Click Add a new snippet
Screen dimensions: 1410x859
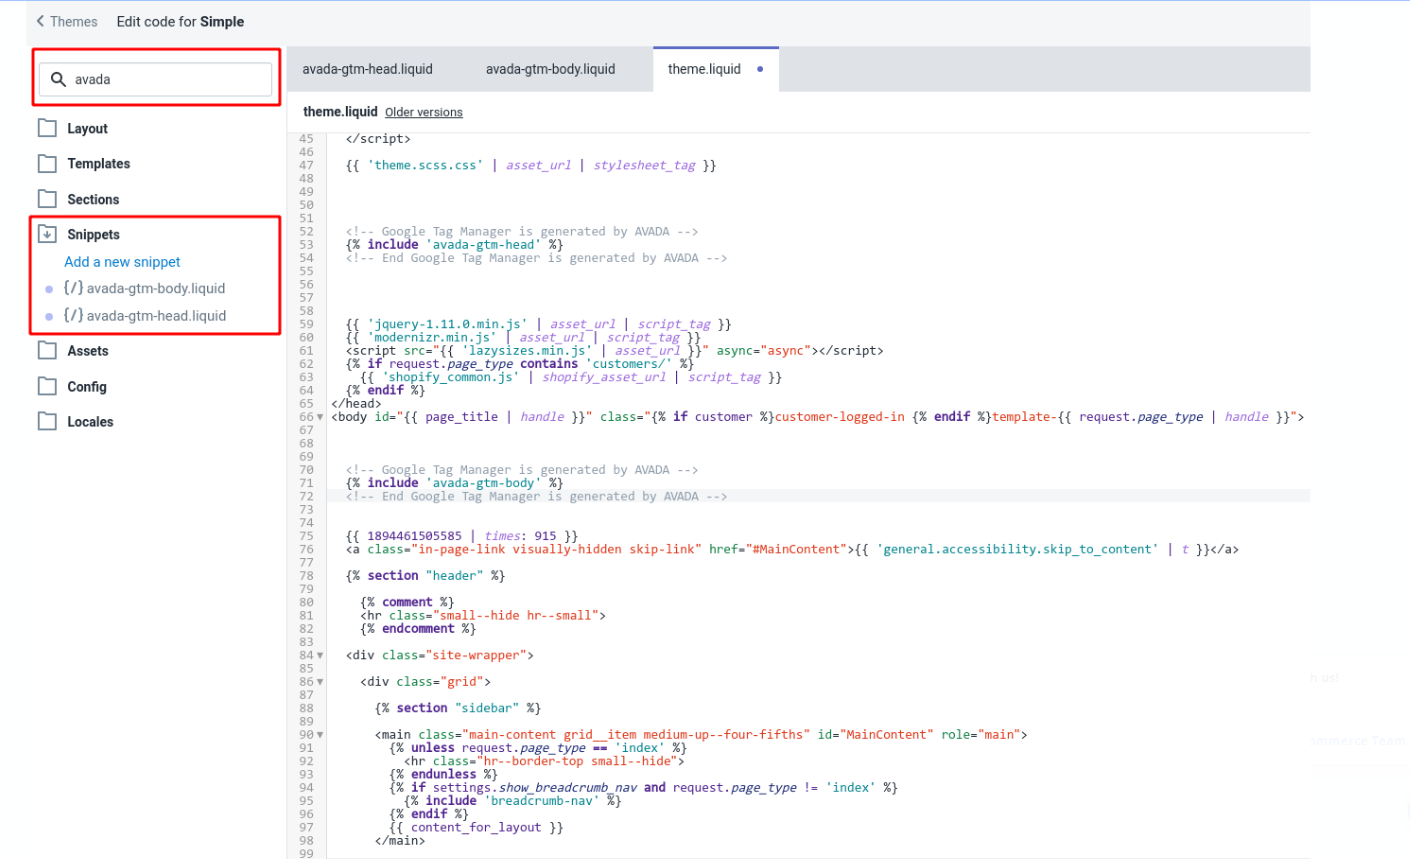pos(122,261)
